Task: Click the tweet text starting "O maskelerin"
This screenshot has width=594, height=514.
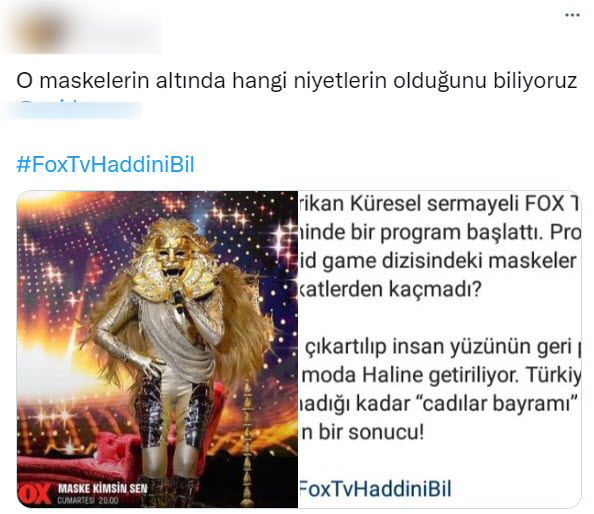Action: 296,80
